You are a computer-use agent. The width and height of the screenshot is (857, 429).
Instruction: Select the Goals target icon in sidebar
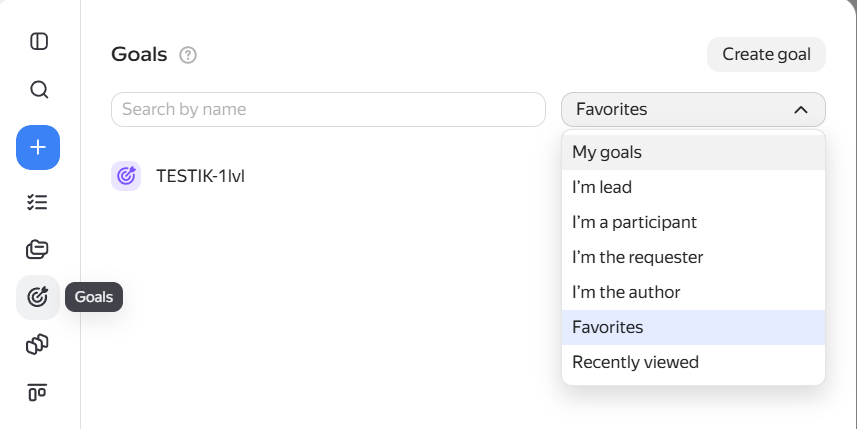tap(38, 297)
